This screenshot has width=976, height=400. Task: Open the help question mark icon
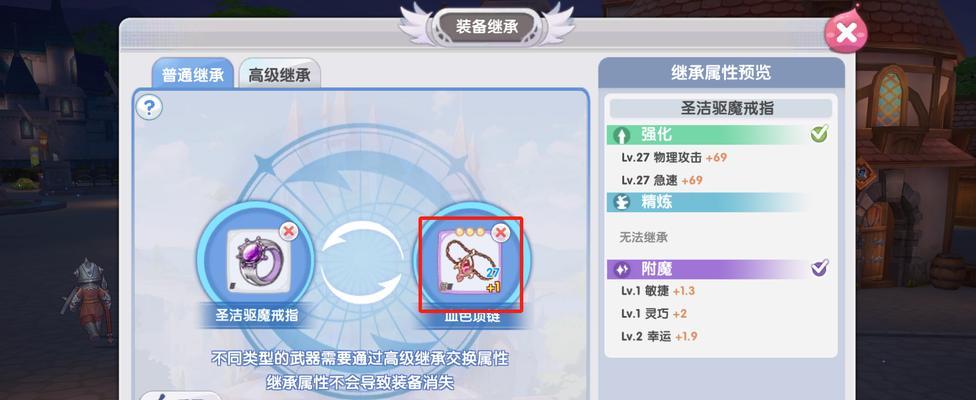(x=149, y=108)
